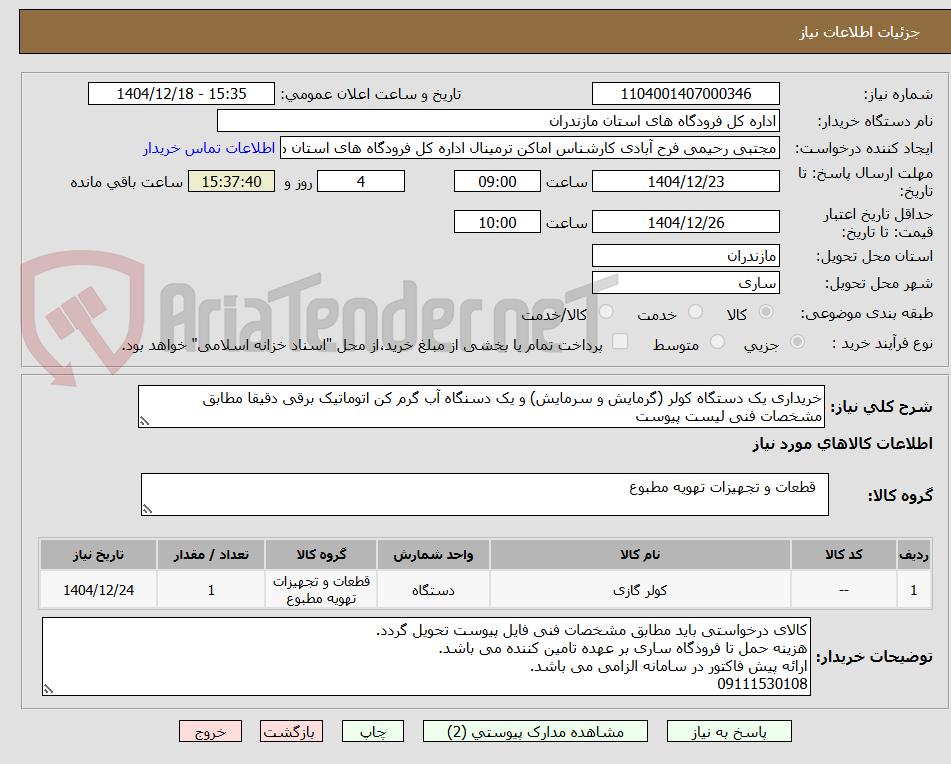The height and width of the screenshot is (764, 951).
Task: Click the delivery province field مازندران
Action: (685, 256)
